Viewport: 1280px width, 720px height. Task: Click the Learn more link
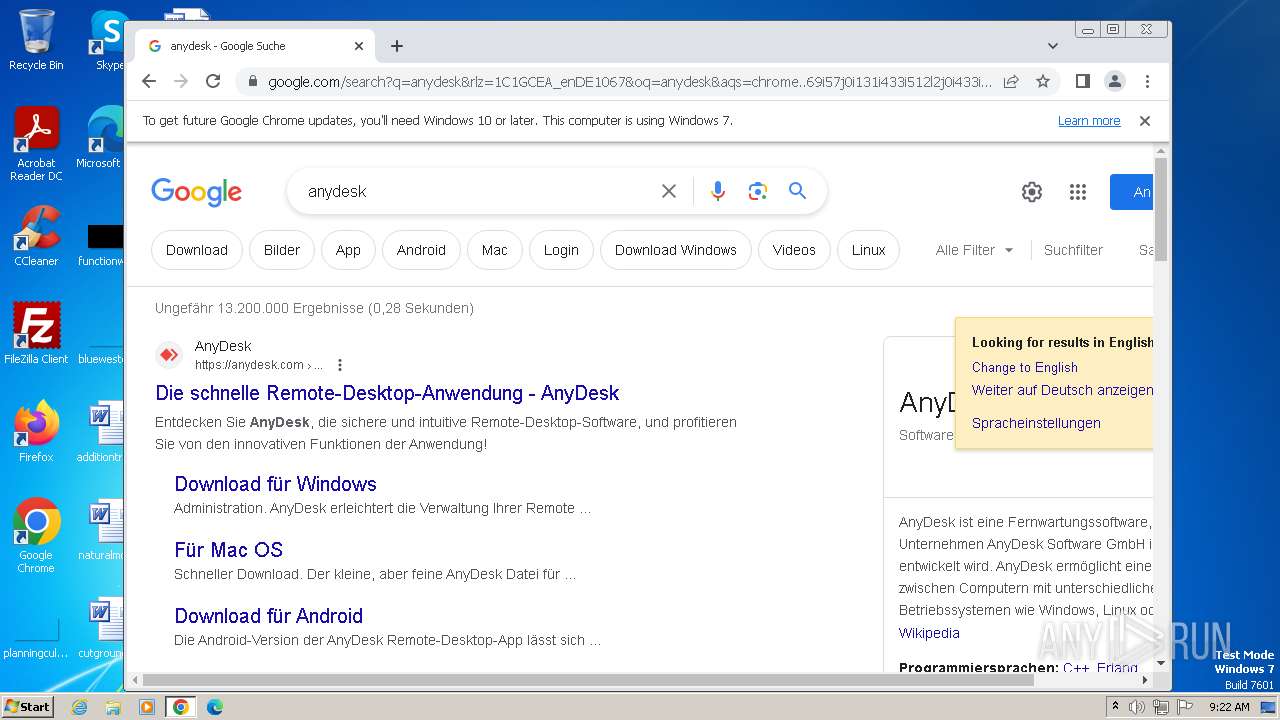tap(1089, 121)
